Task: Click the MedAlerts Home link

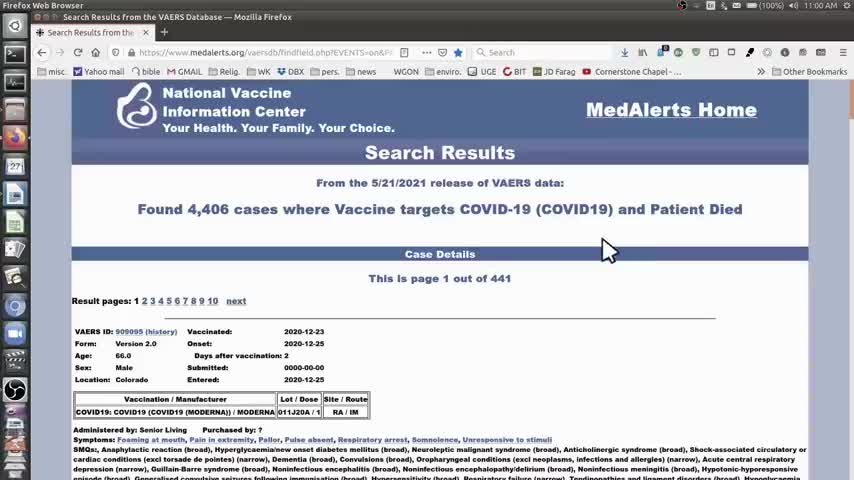Action: click(671, 110)
